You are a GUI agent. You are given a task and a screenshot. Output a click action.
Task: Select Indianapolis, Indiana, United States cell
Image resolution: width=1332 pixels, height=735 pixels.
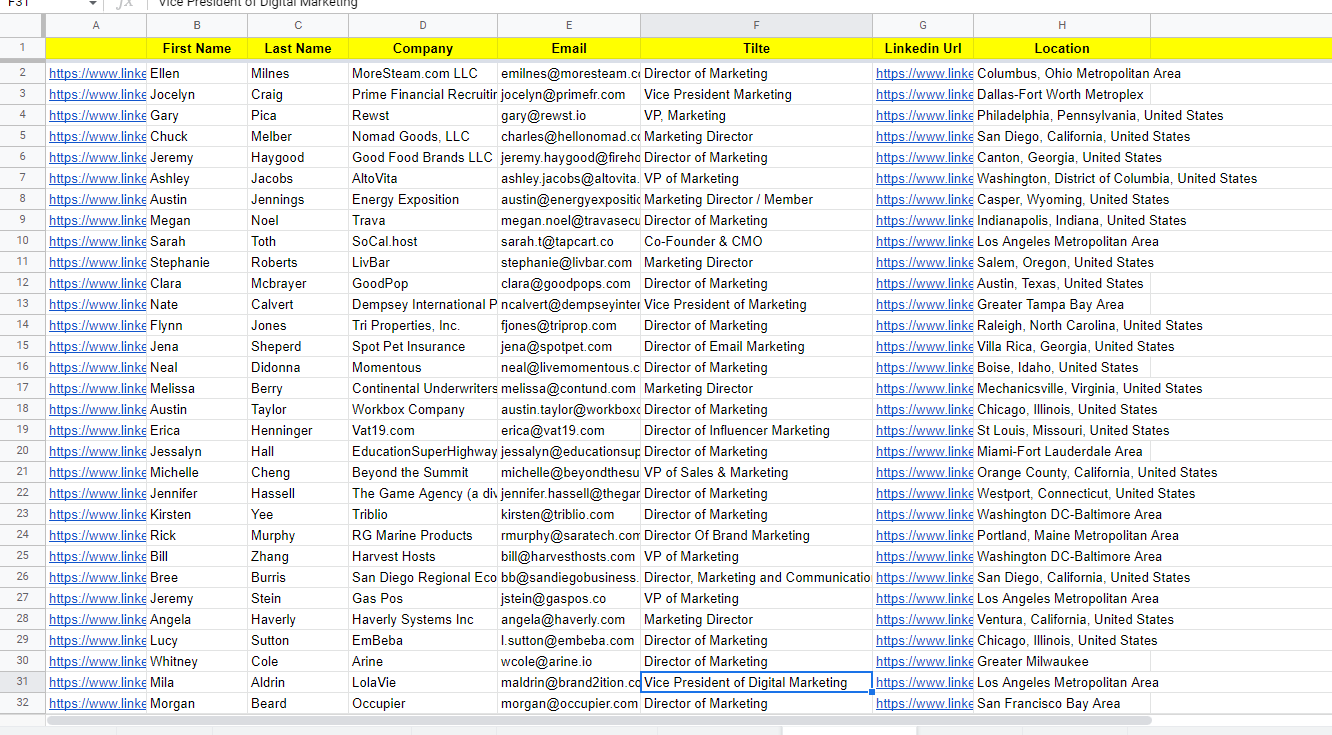pyautogui.click(x=1062, y=220)
